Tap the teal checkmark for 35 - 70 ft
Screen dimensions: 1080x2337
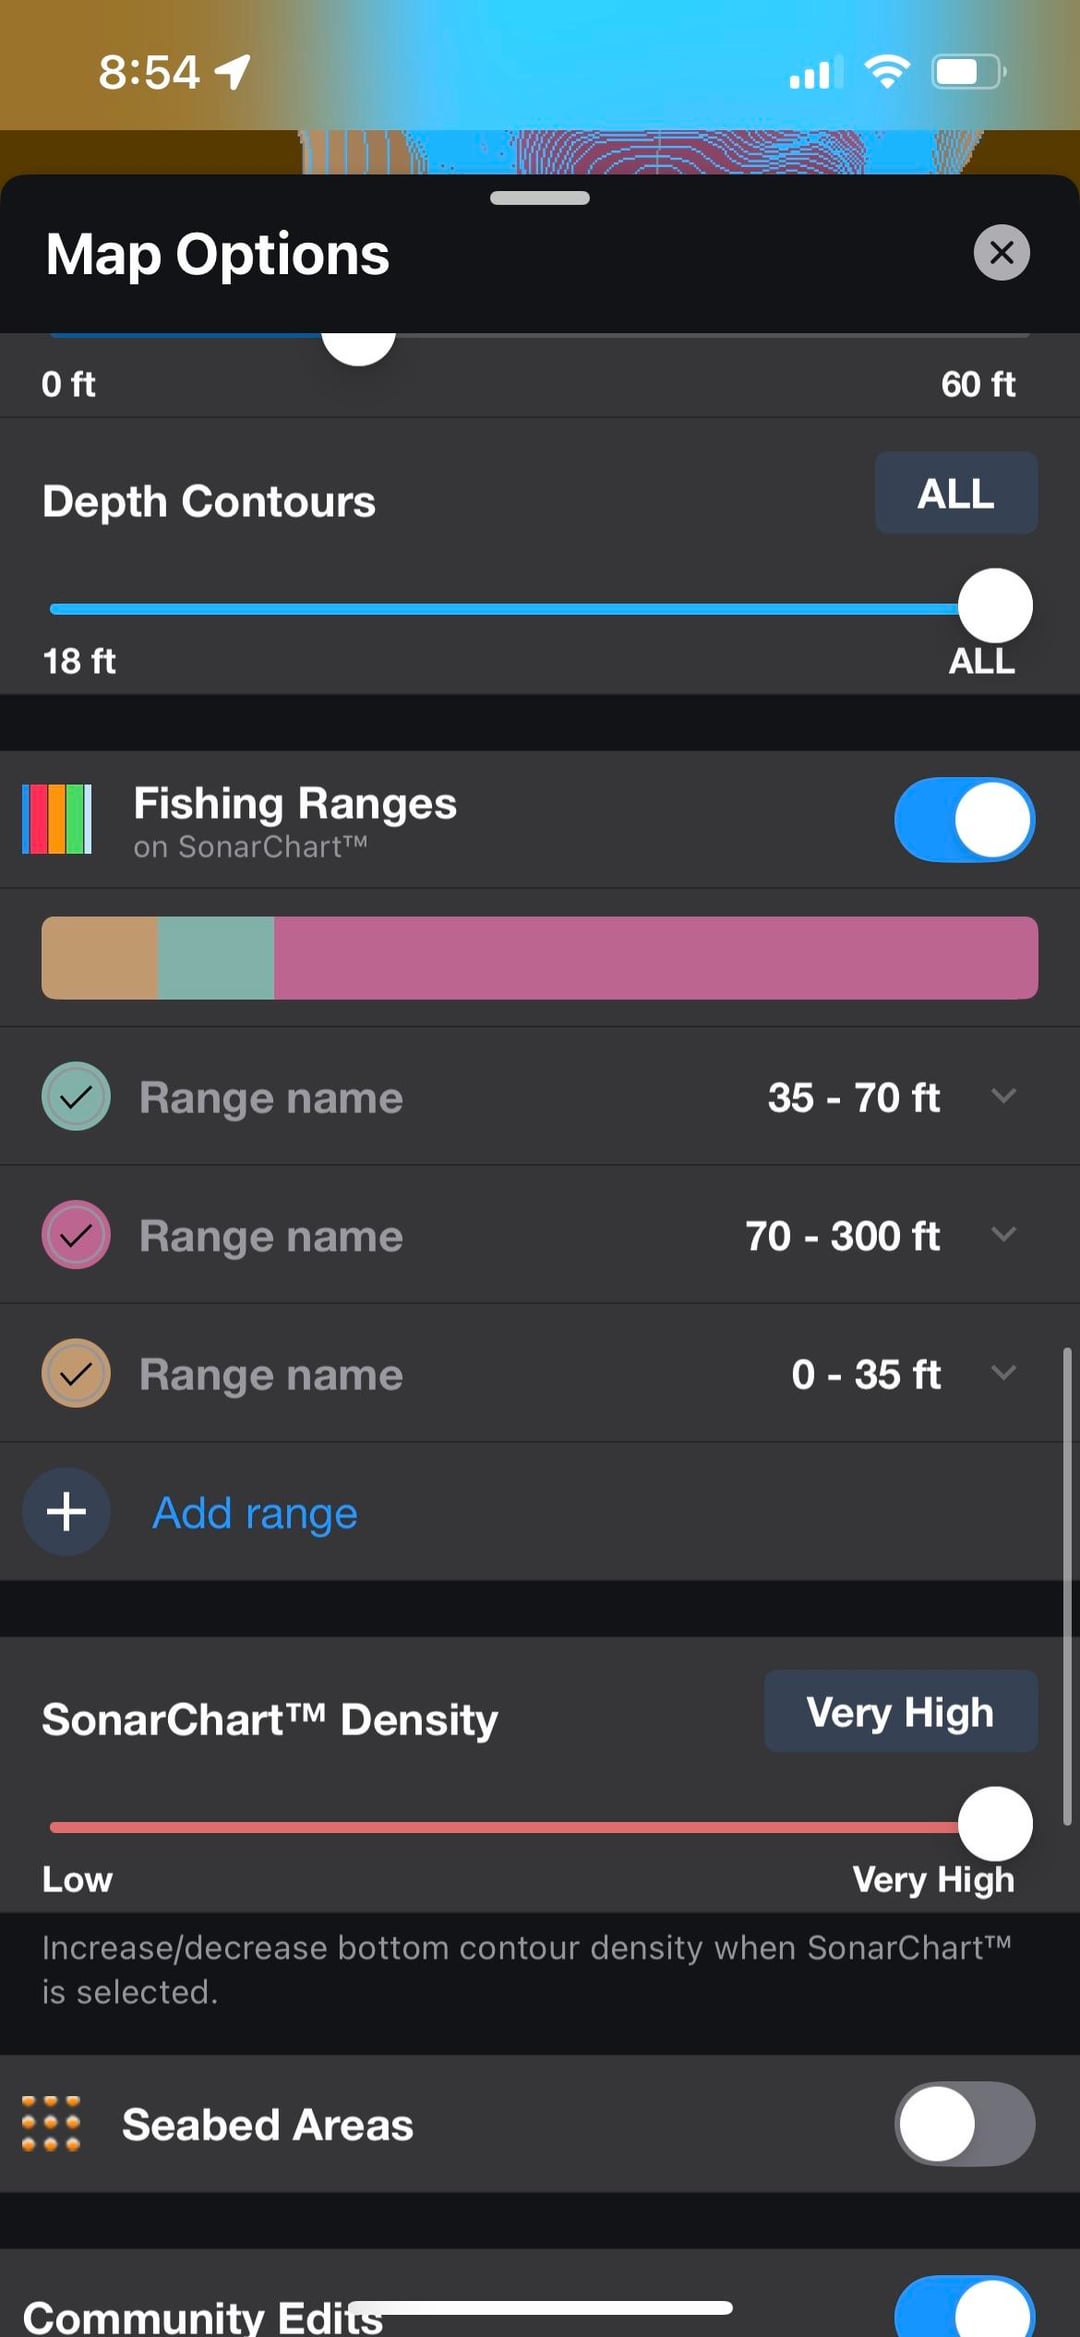pos(76,1097)
